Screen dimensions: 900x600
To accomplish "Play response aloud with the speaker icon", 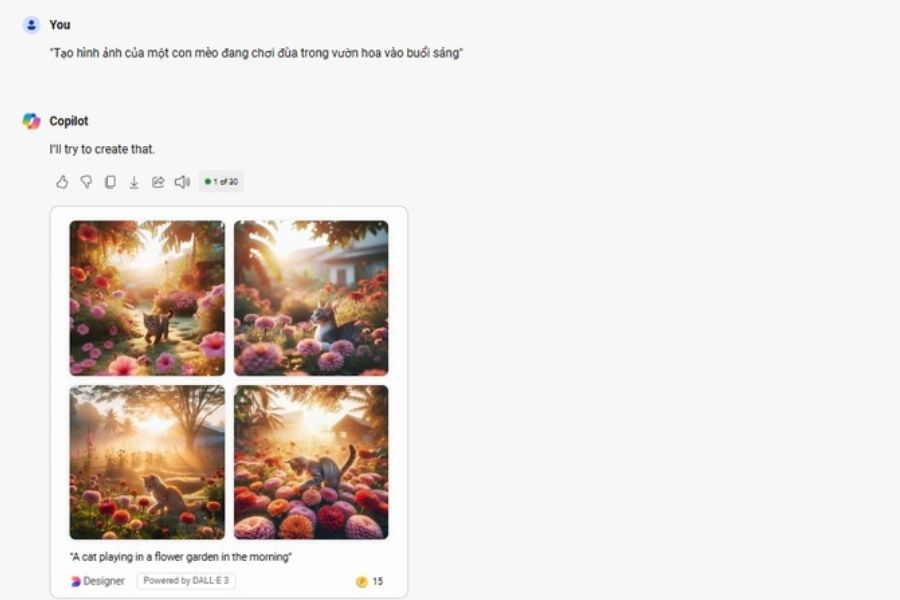I will click(182, 182).
